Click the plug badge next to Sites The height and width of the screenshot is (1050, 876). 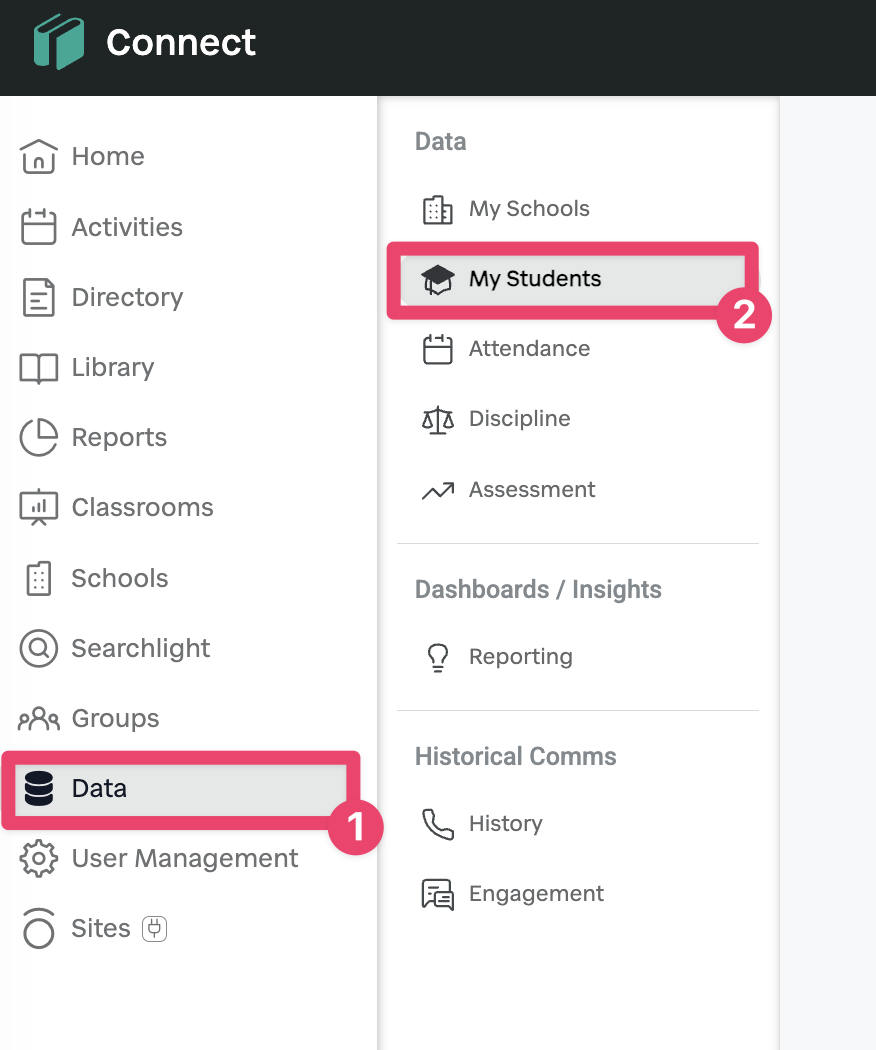pos(155,929)
